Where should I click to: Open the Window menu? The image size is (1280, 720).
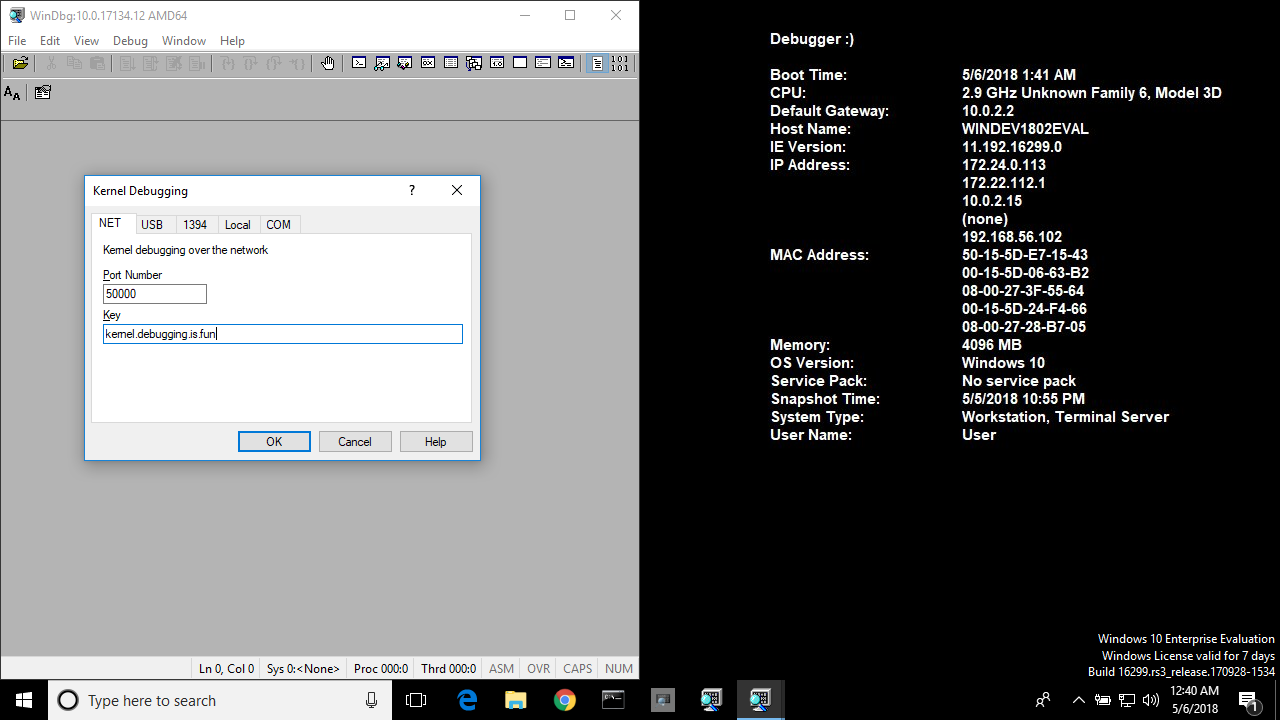(x=184, y=41)
